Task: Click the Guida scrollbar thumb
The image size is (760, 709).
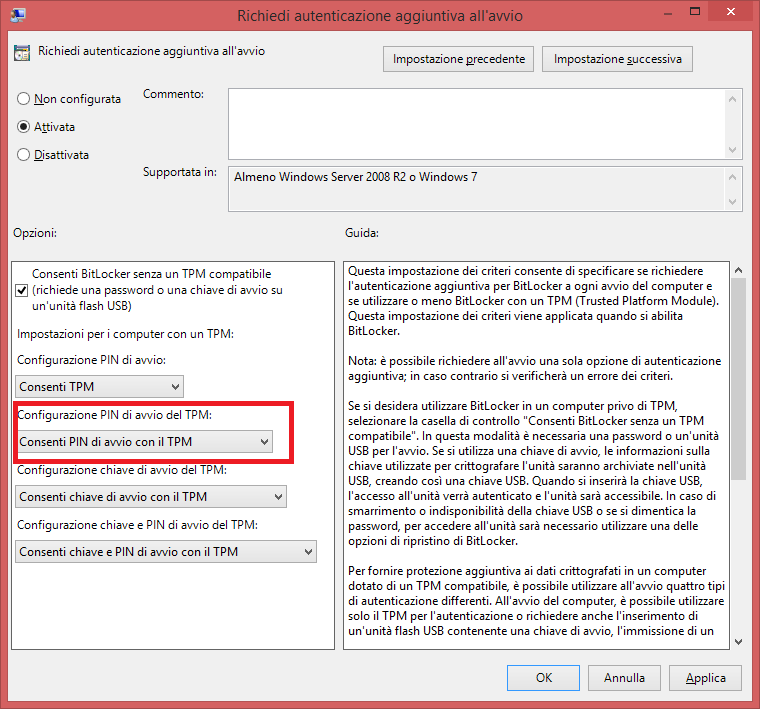Action: [738, 379]
